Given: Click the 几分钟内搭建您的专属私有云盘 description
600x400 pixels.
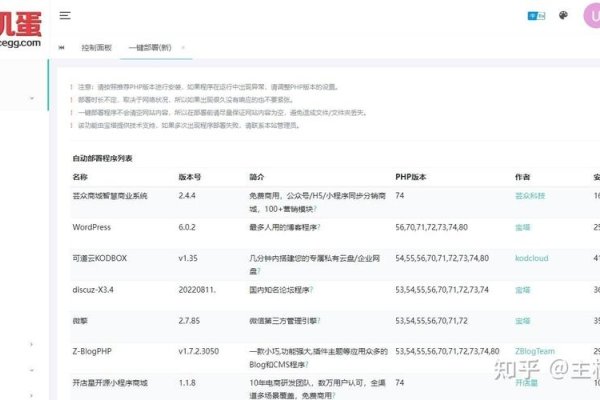Looking at the screenshot, I should (315, 265).
